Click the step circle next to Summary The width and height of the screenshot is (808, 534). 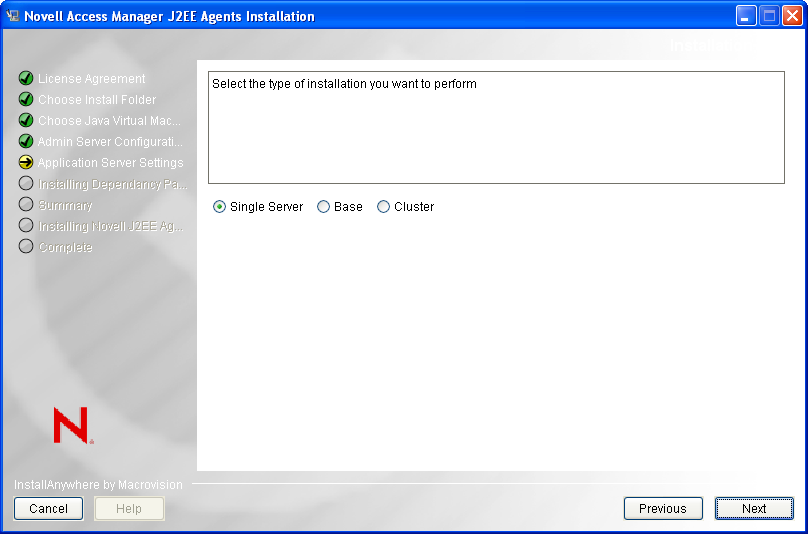point(26,205)
